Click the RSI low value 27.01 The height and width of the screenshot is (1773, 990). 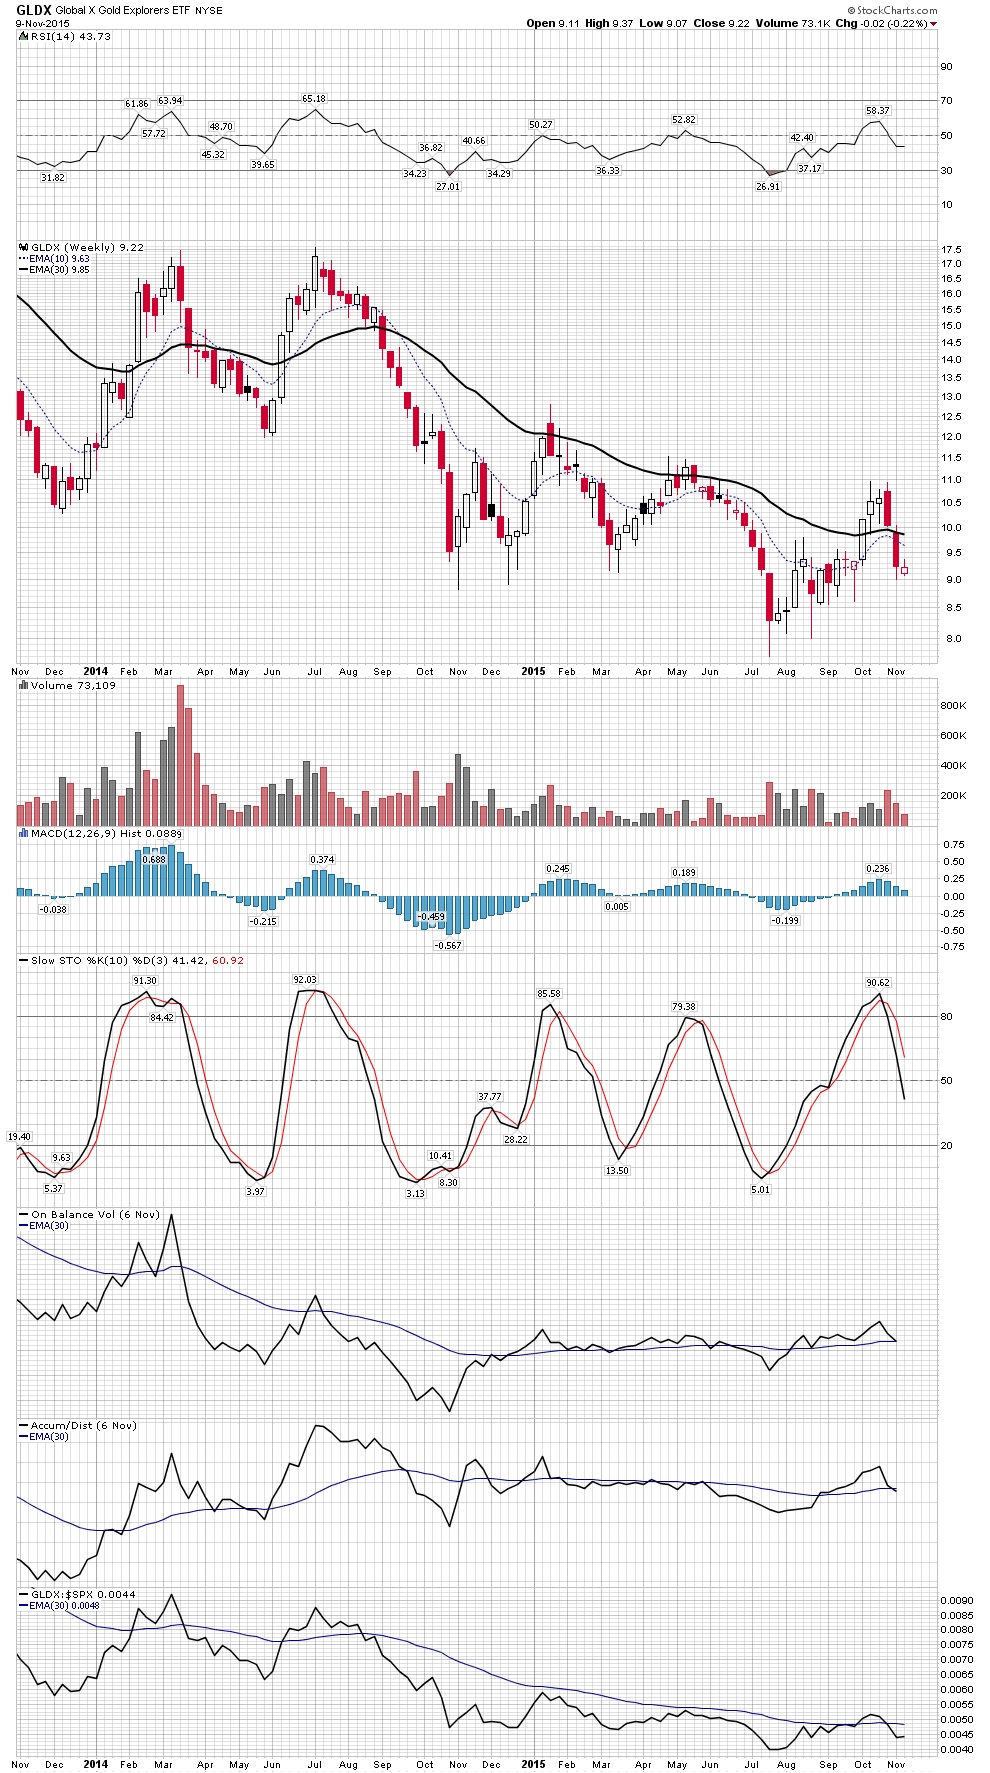click(449, 187)
